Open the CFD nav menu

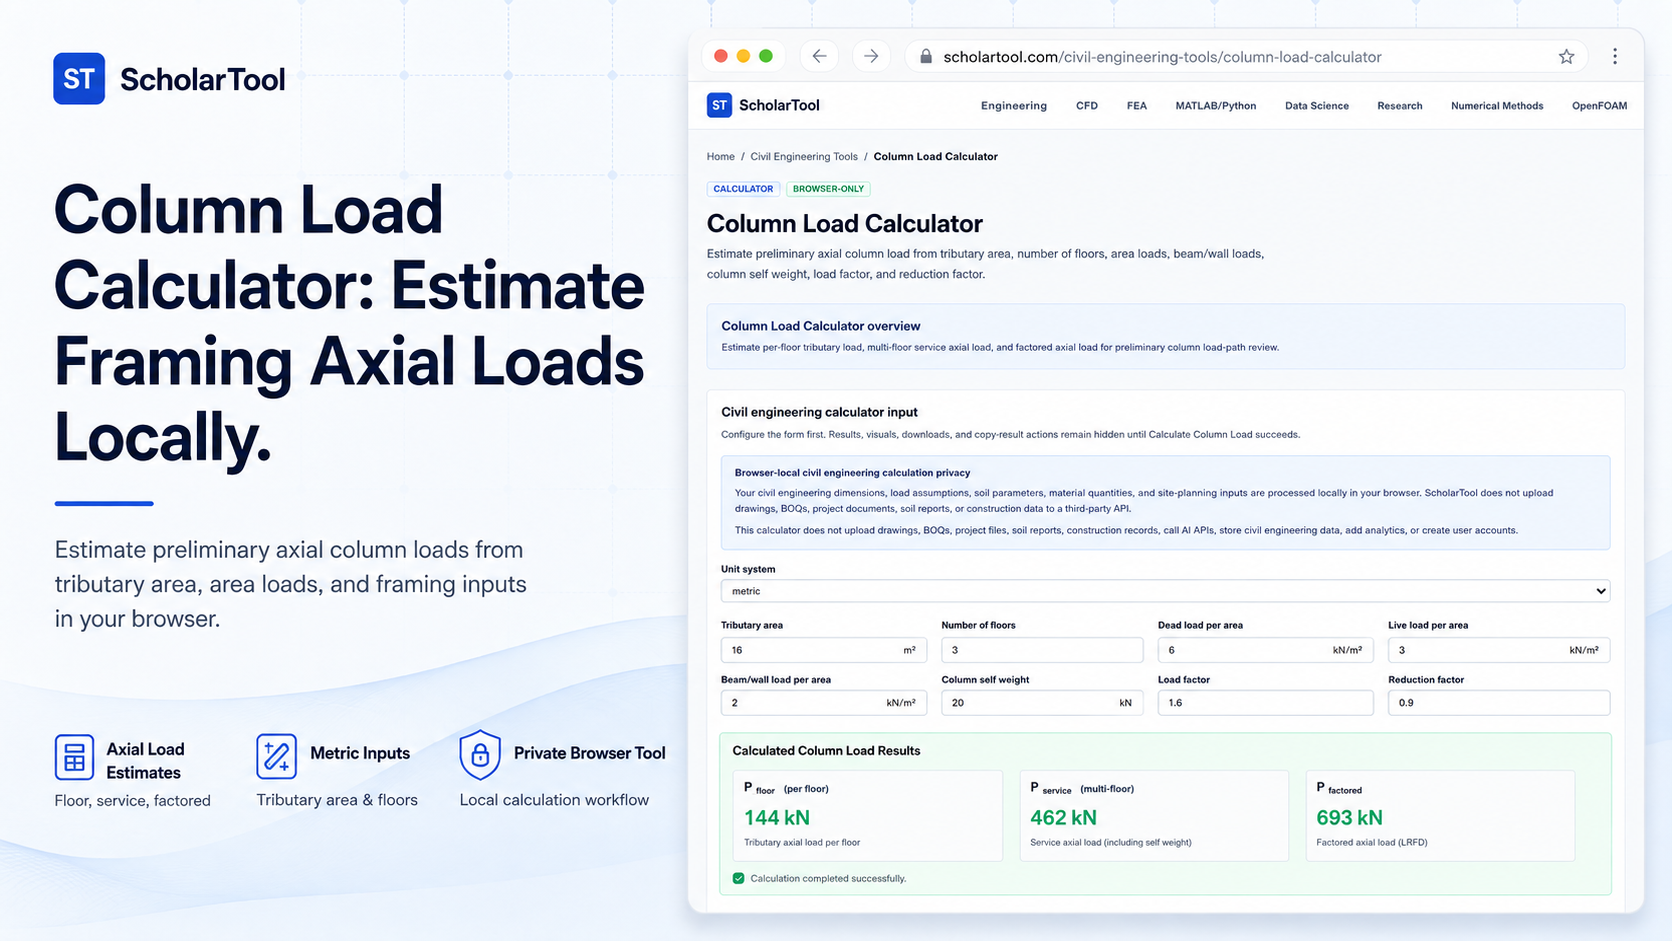coord(1087,106)
